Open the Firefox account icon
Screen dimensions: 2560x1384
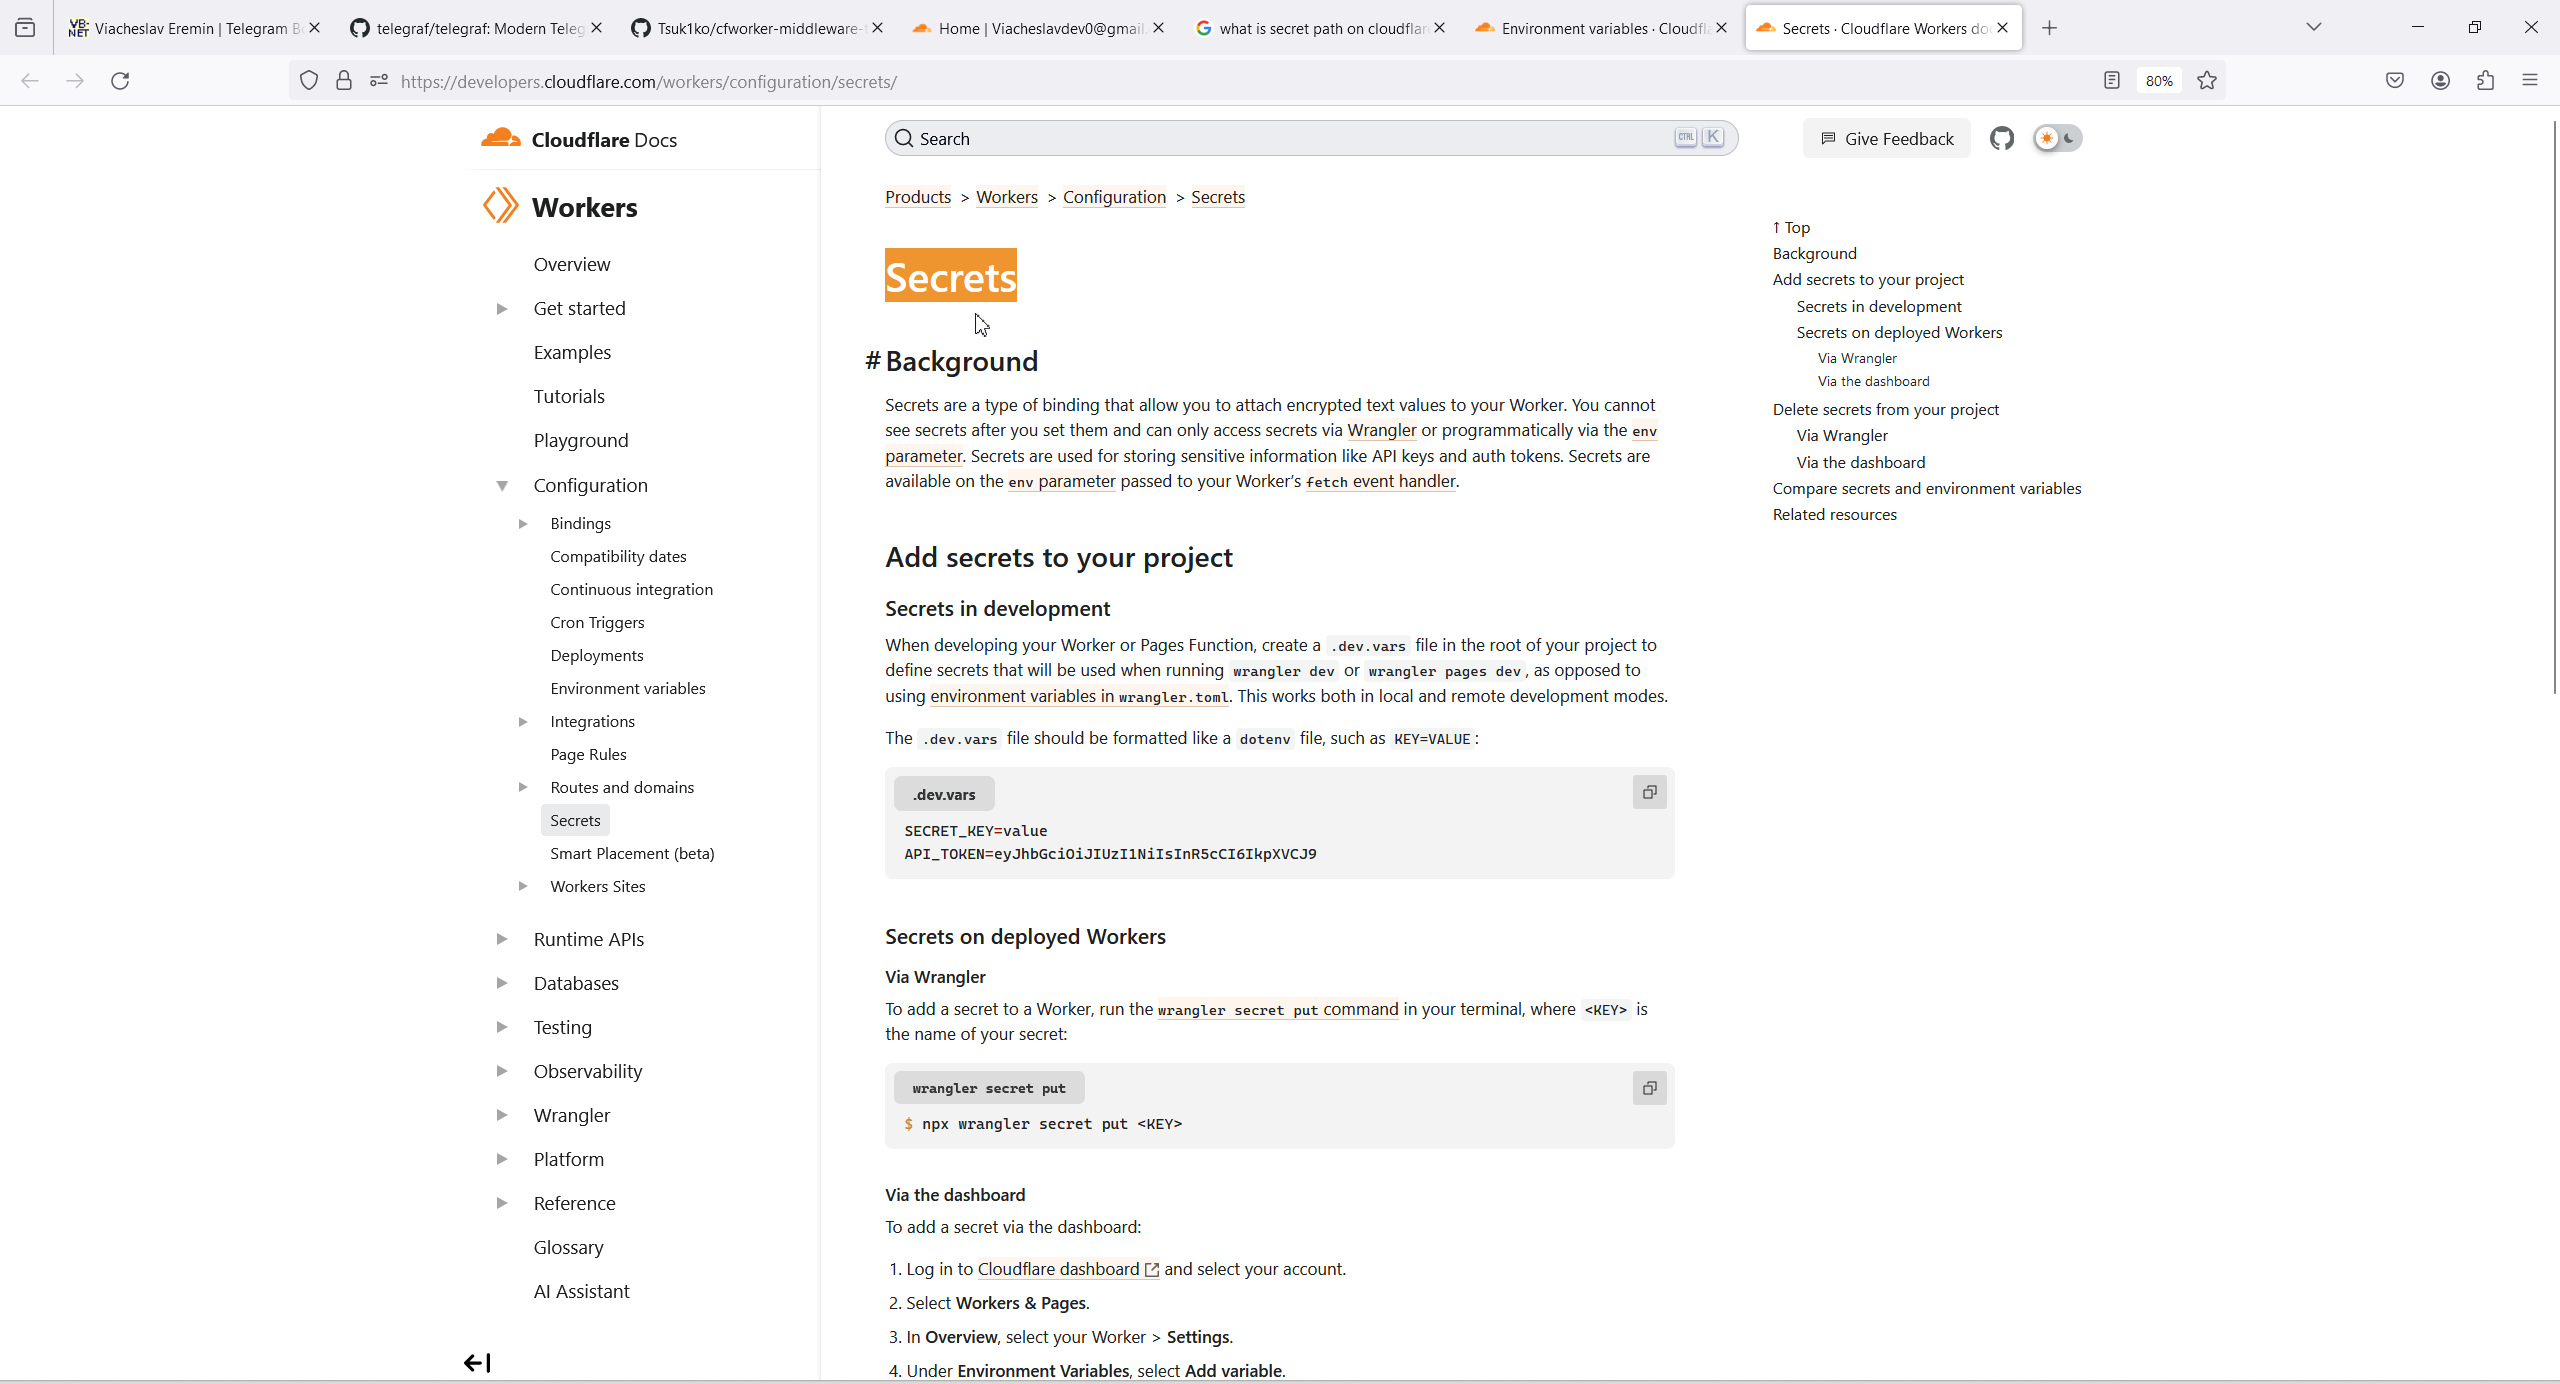click(x=2440, y=81)
